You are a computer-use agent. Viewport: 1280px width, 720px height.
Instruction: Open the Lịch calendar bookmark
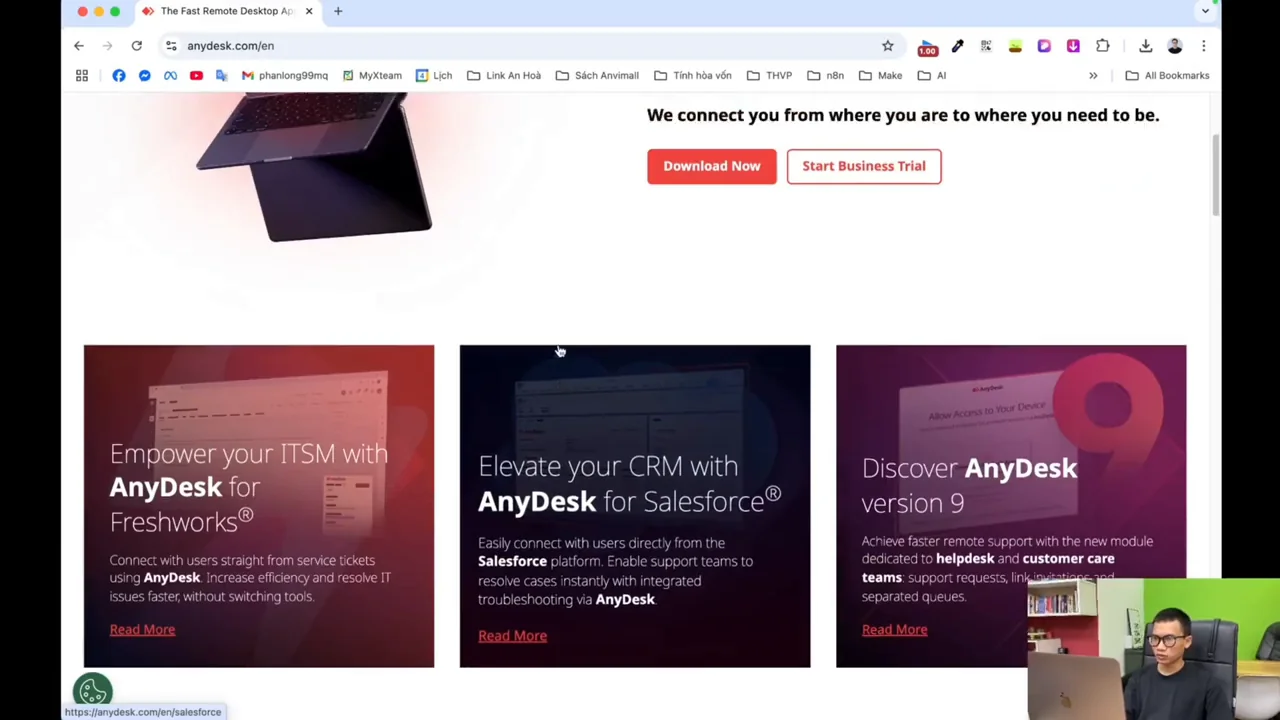(x=434, y=75)
